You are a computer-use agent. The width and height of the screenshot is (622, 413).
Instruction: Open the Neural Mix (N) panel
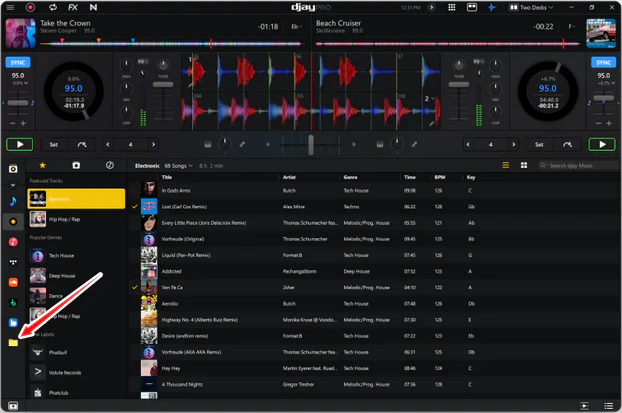tap(93, 8)
